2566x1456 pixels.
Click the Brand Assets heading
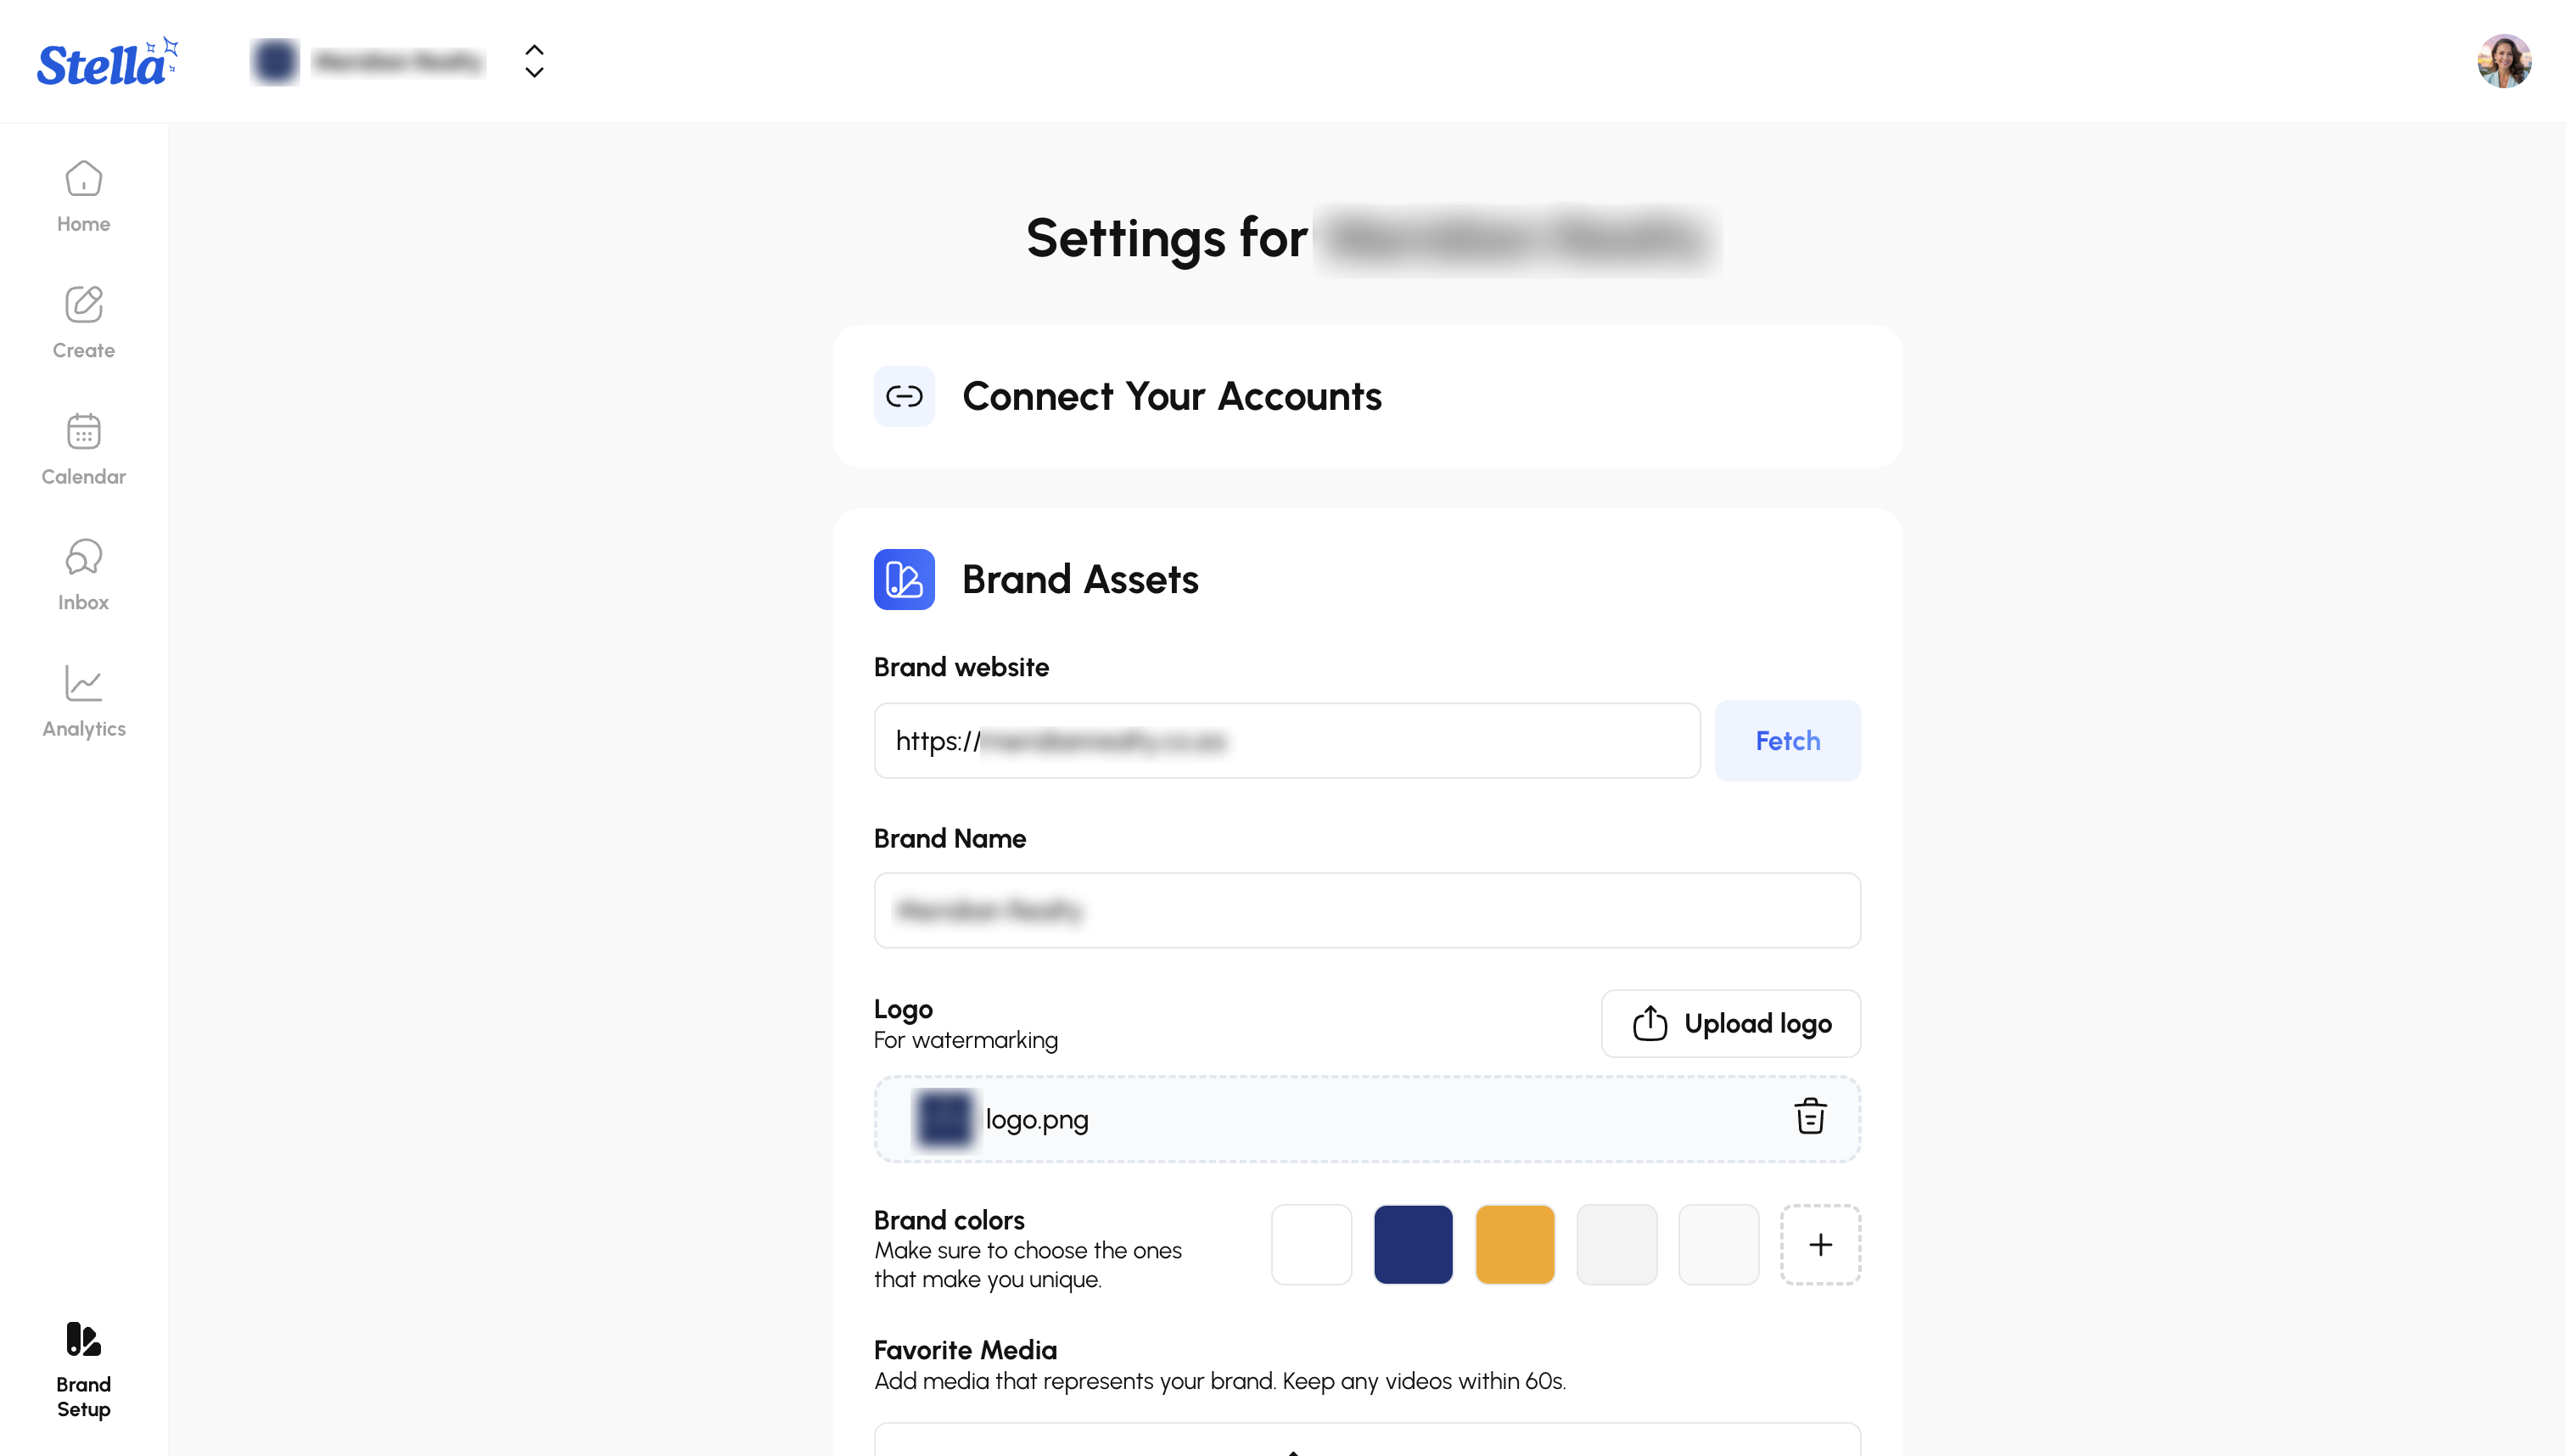(1080, 580)
